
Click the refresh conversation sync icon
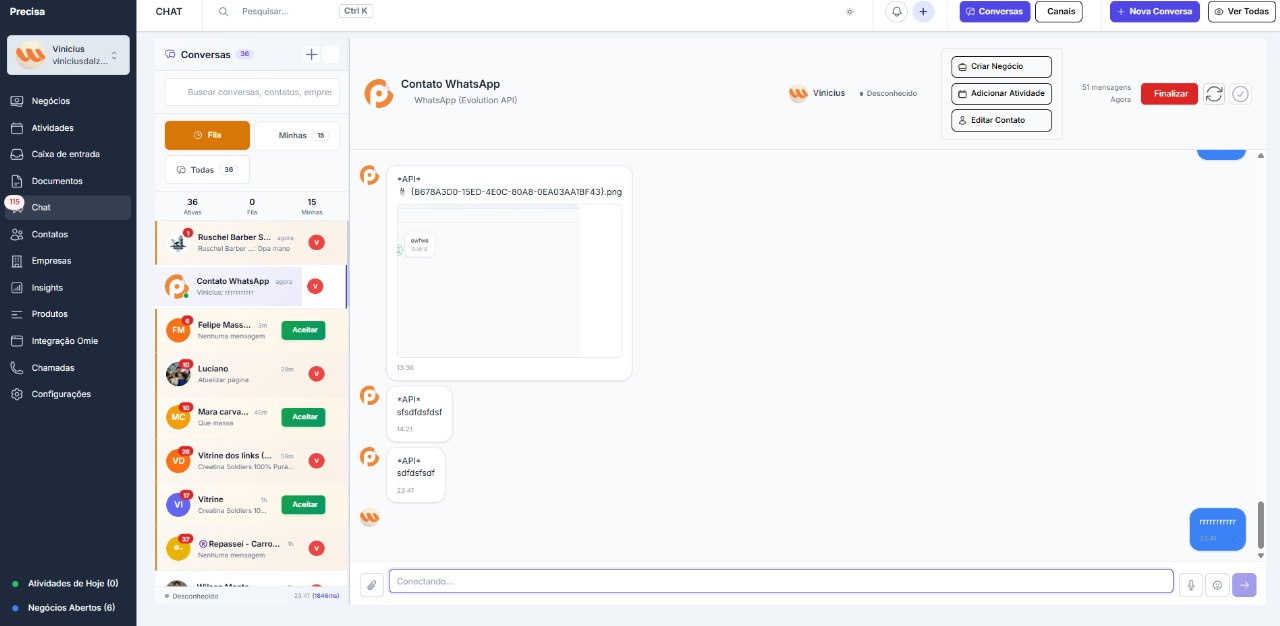pyautogui.click(x=1214, y=94)
